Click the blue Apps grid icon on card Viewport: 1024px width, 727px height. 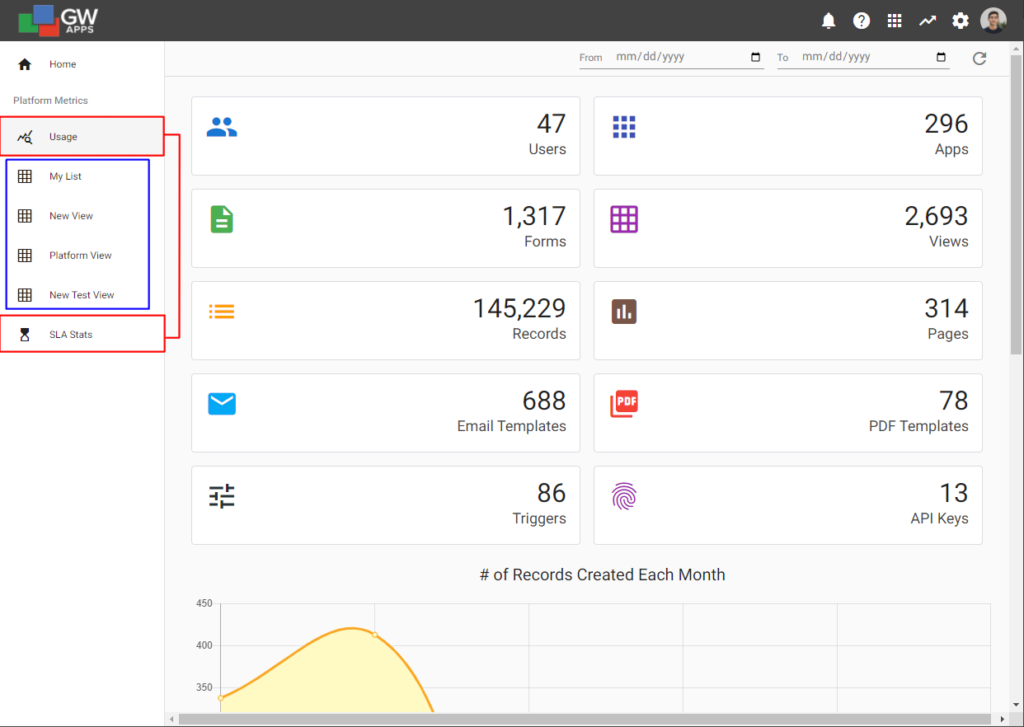coord(624,127)
